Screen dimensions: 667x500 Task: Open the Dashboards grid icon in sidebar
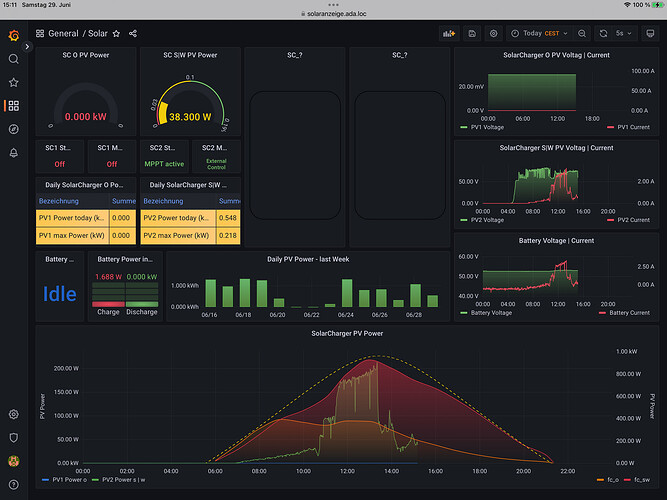click(x=14, y=106)
